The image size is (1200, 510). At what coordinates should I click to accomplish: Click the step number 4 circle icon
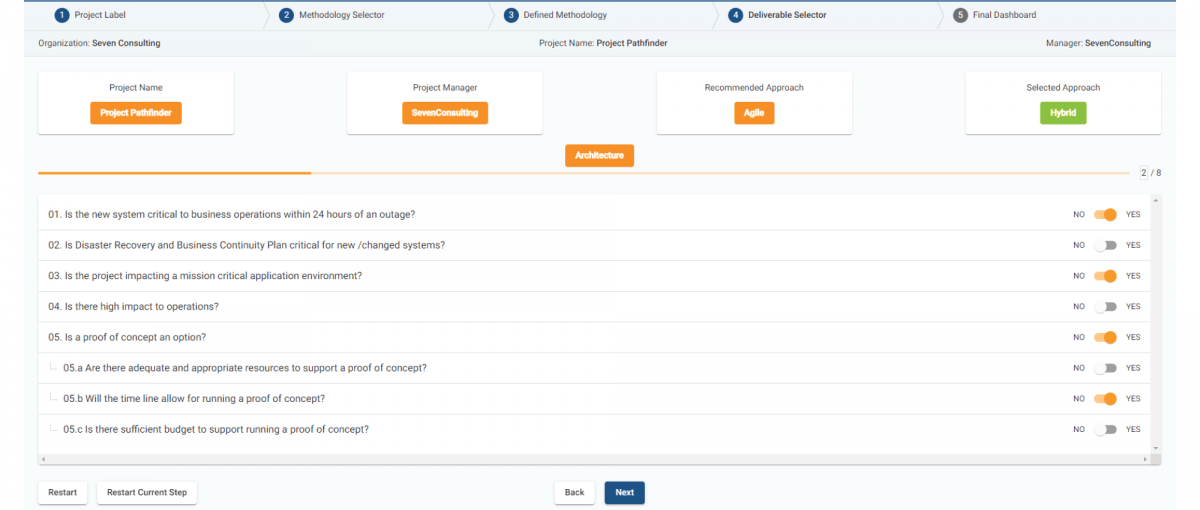pyautogui.click(x=735, y=15)
